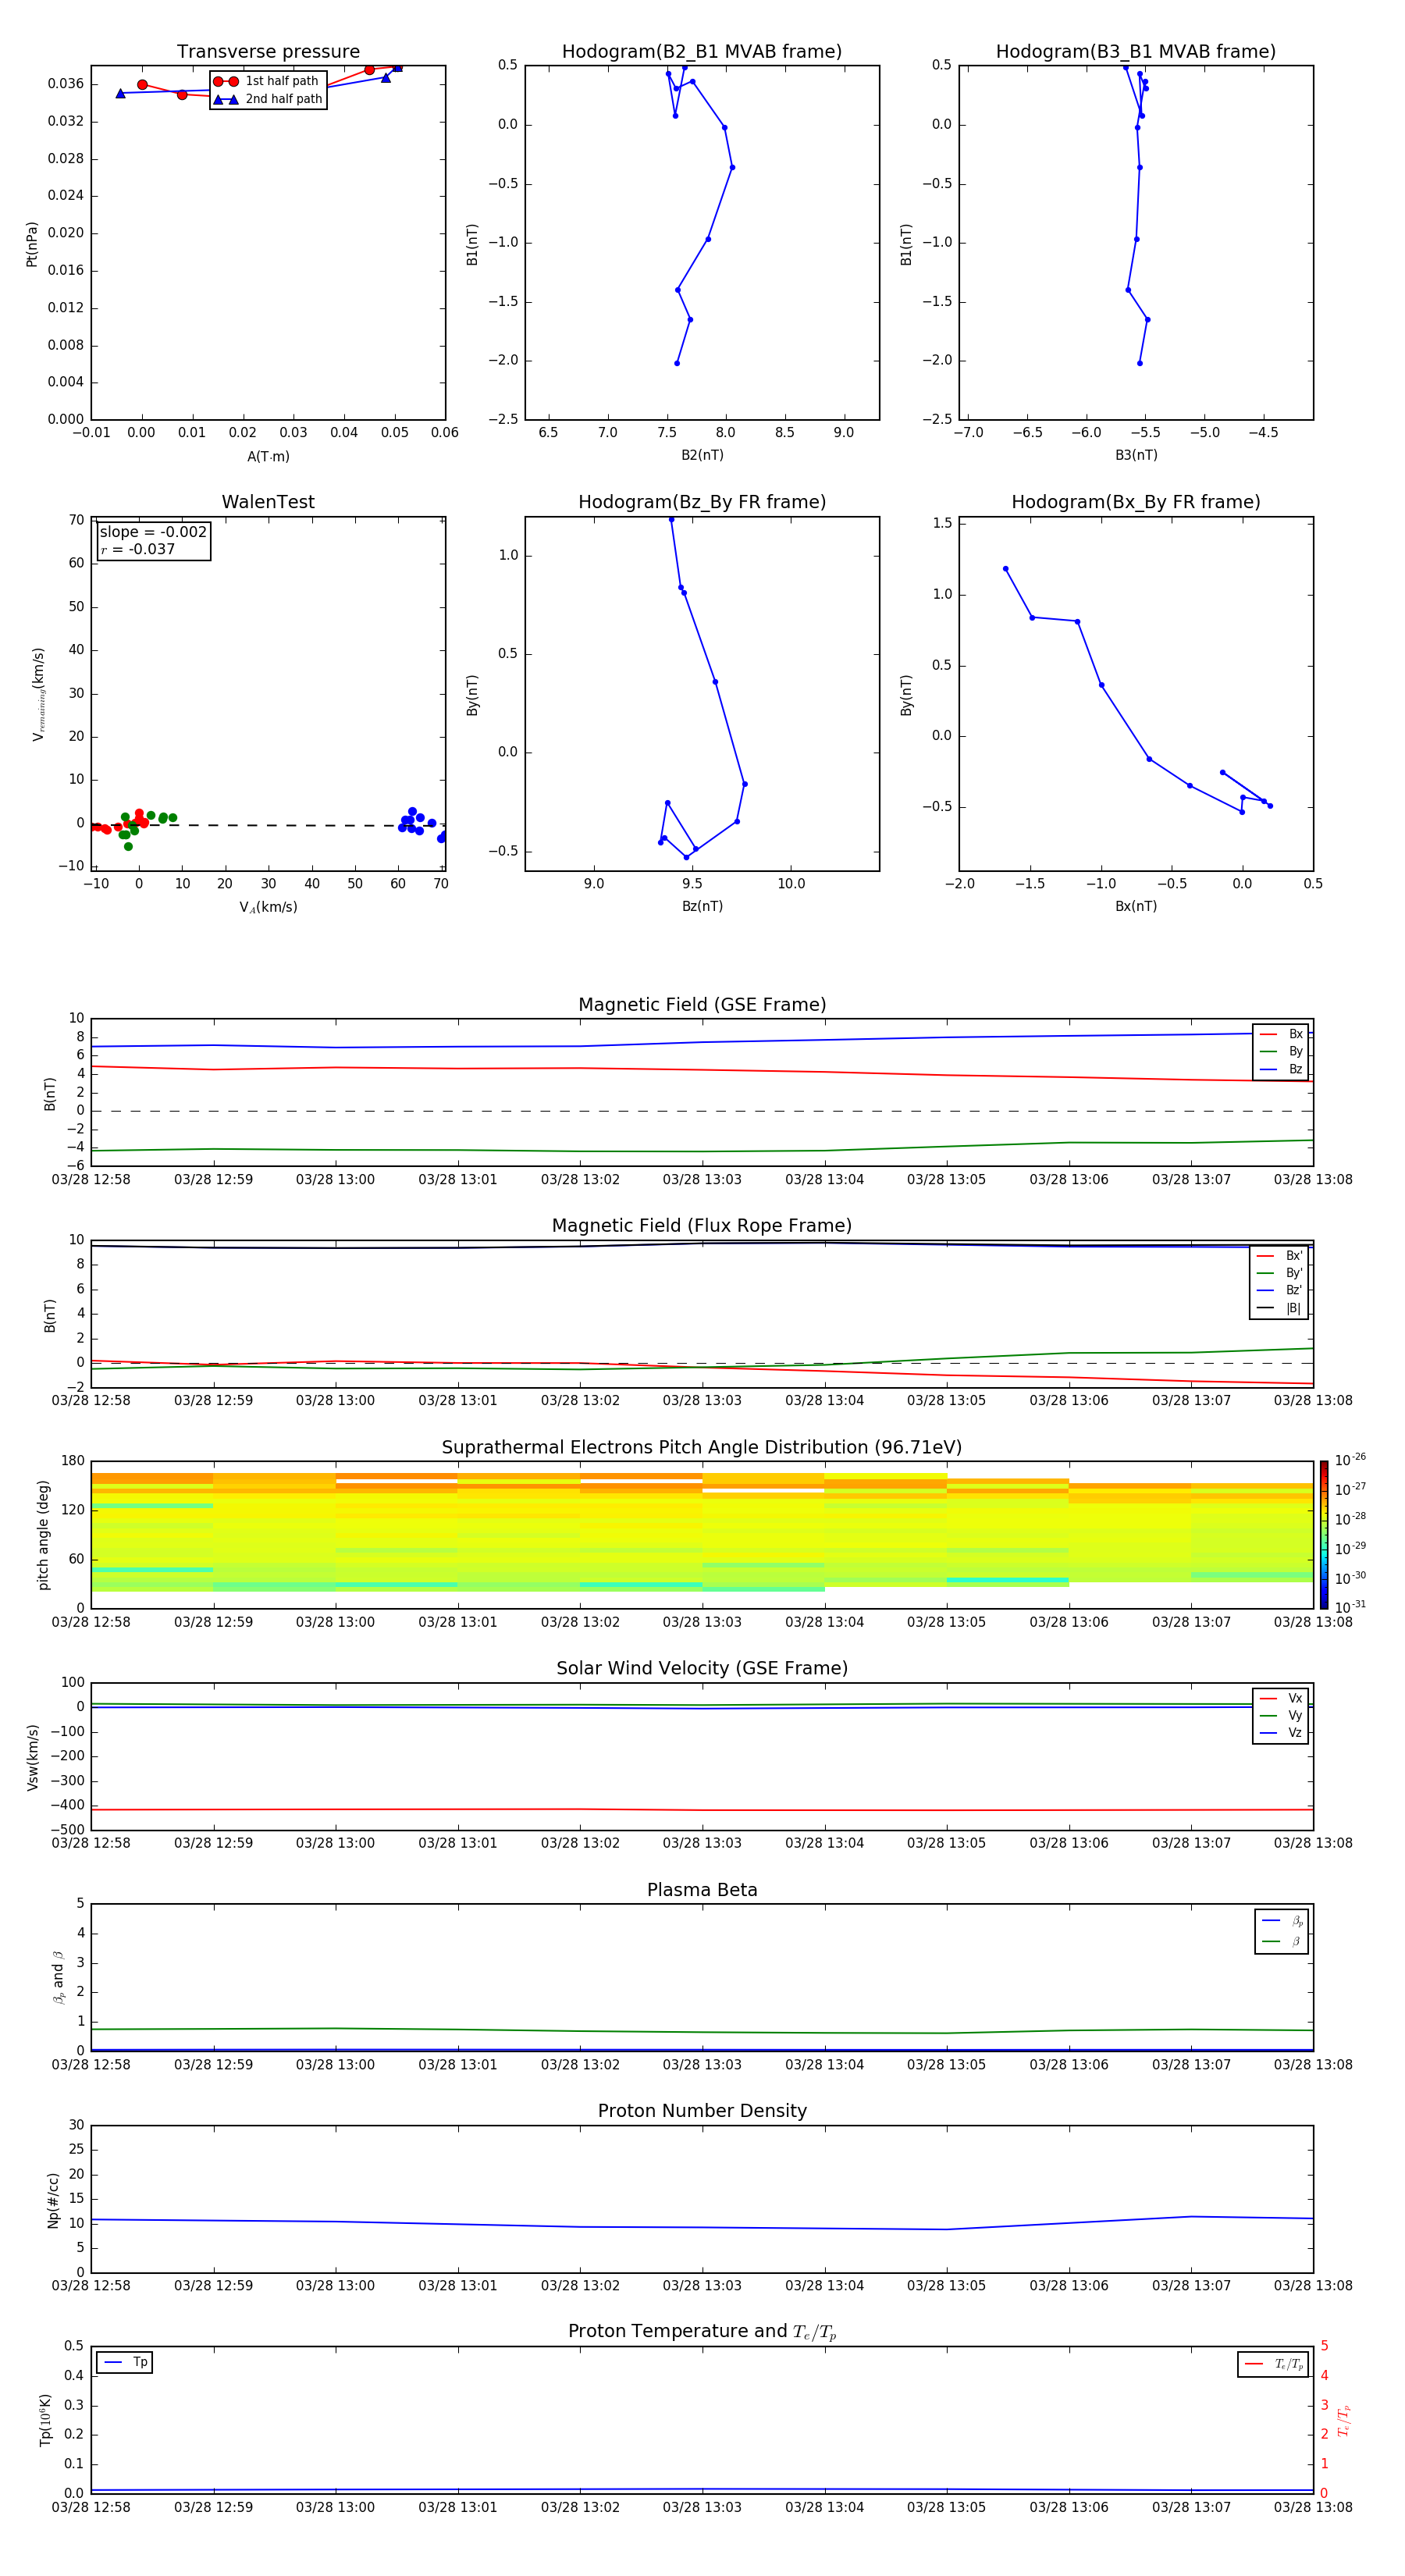Click the red 'Te/Tp' right-side axis label
This screenshot has width=1405, height=2576.
coord(1344,2420)
